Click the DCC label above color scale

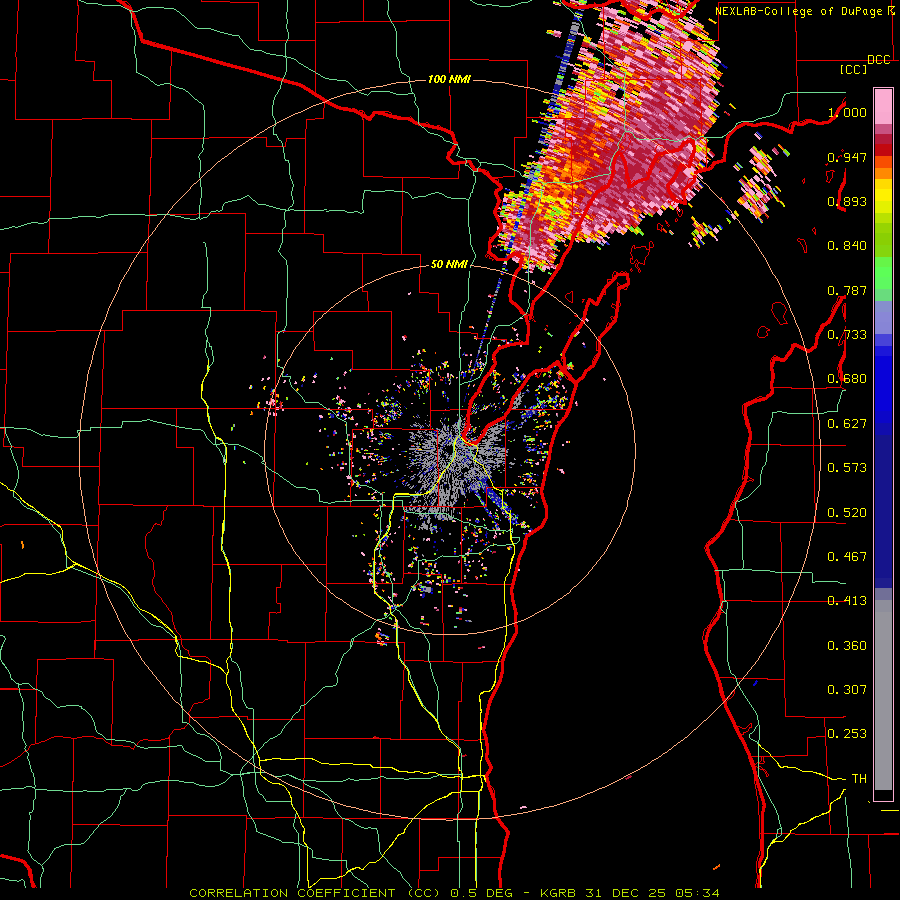pos(879,60)
